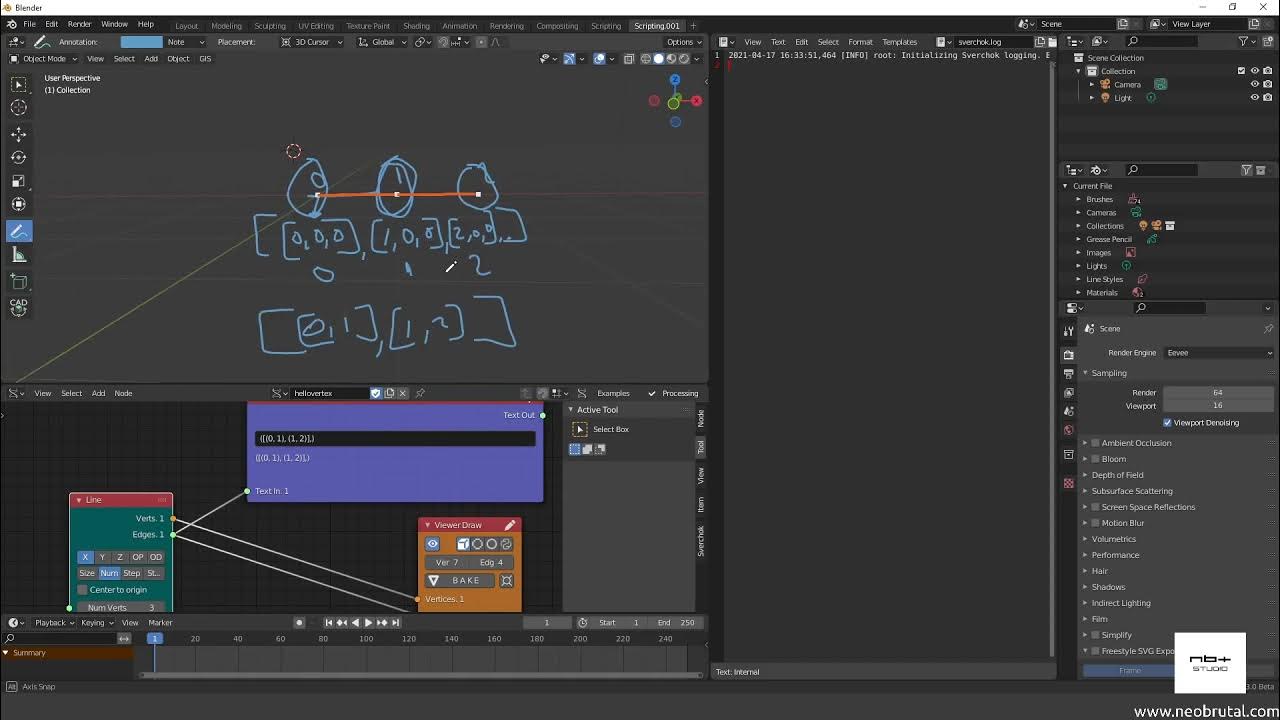This screenshot has height=720, width=1280.
Task: Open the Render Engine Eevee dropdown
Action: pos(1219,353)
